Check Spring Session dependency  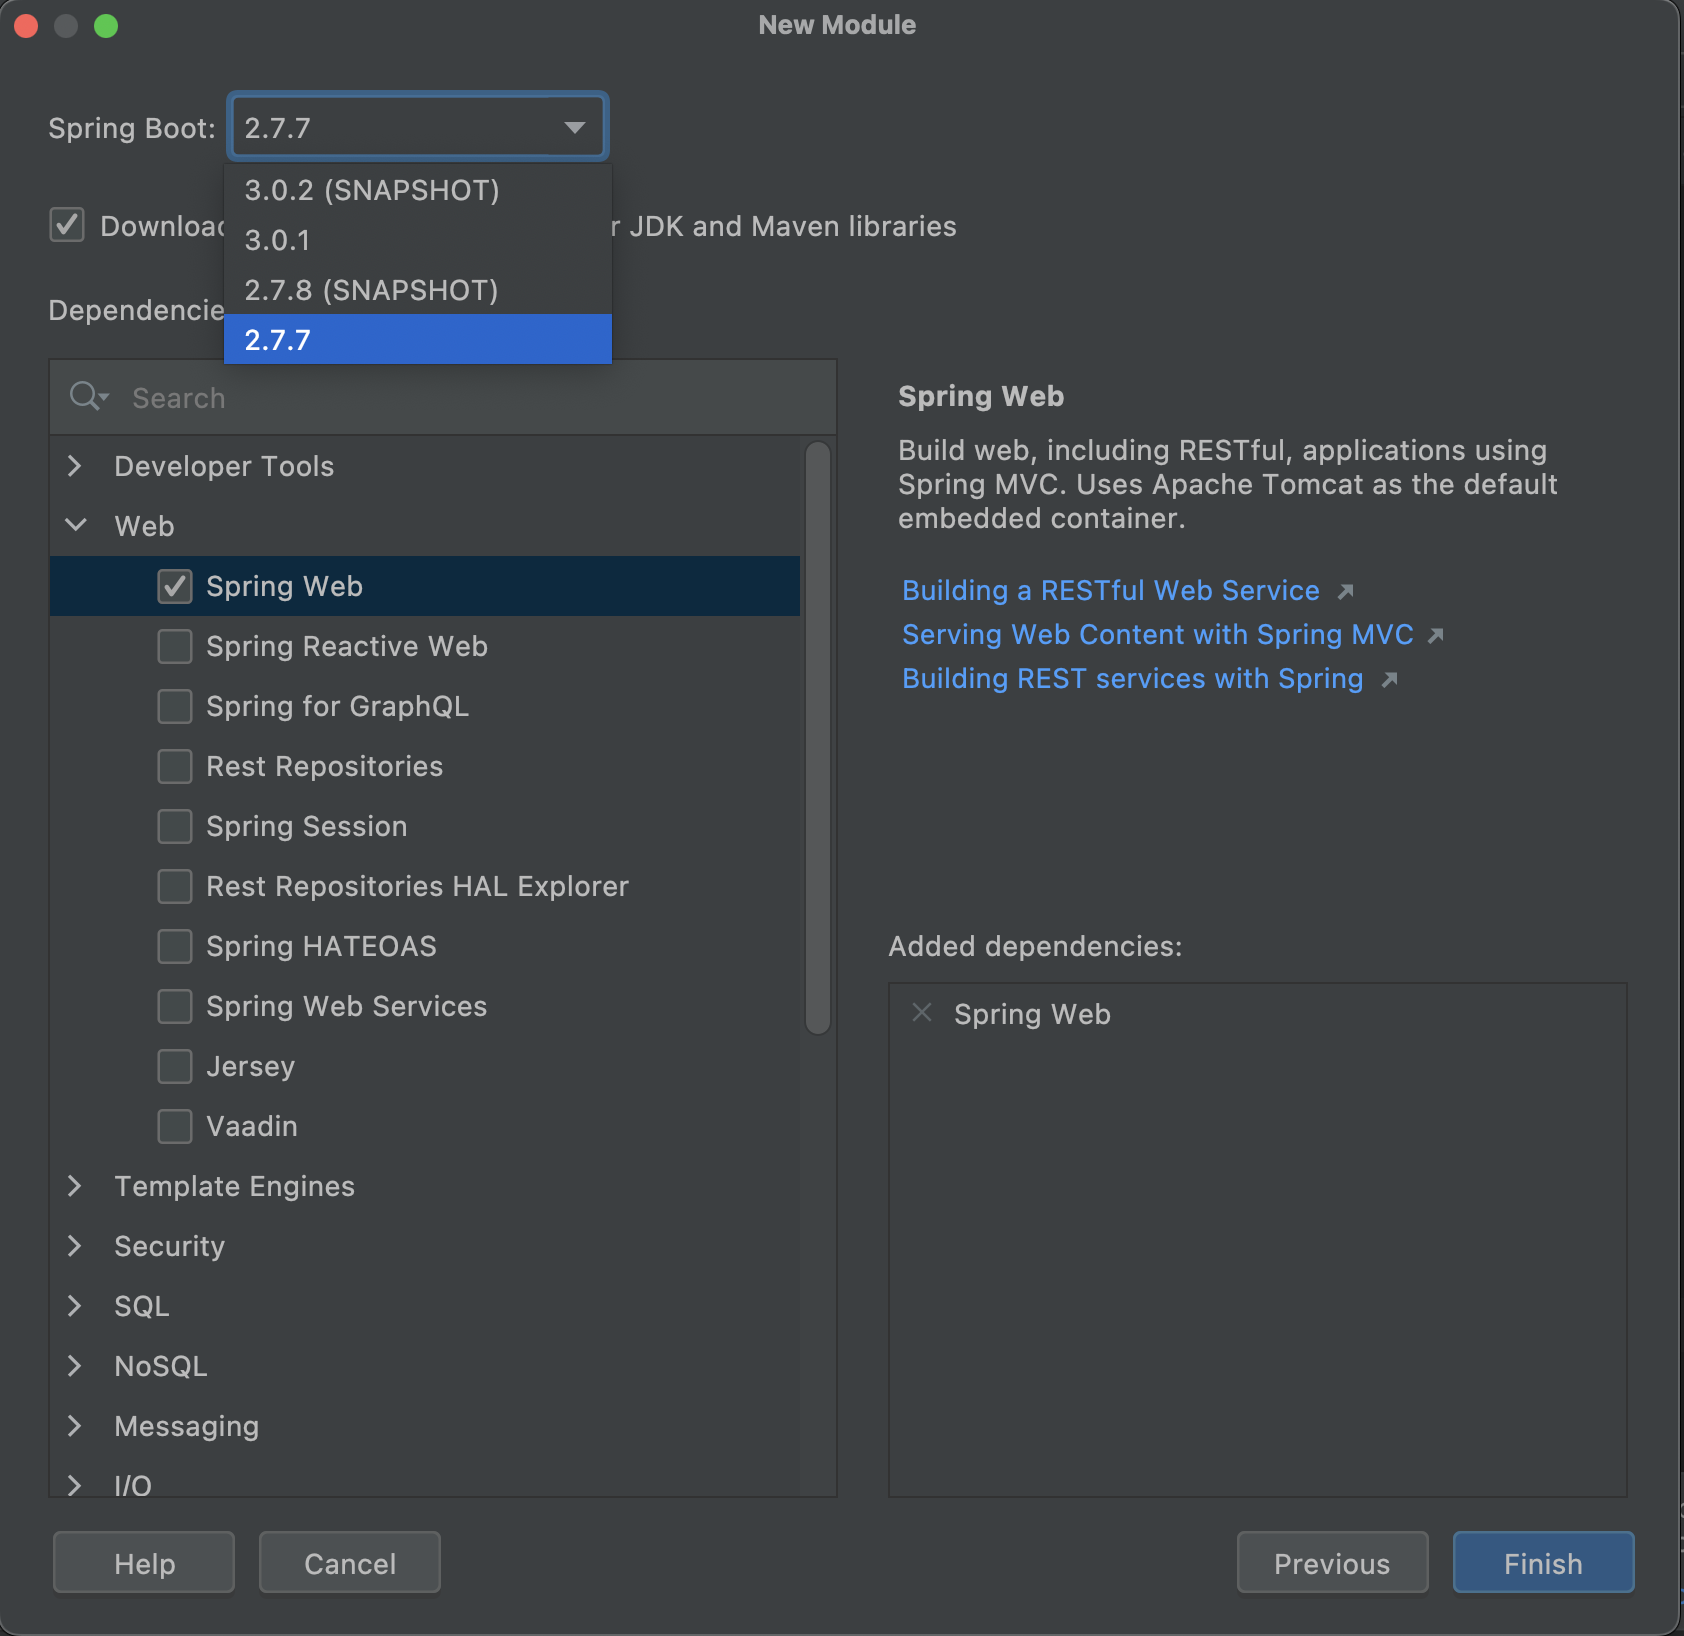[x=175, y=826]
